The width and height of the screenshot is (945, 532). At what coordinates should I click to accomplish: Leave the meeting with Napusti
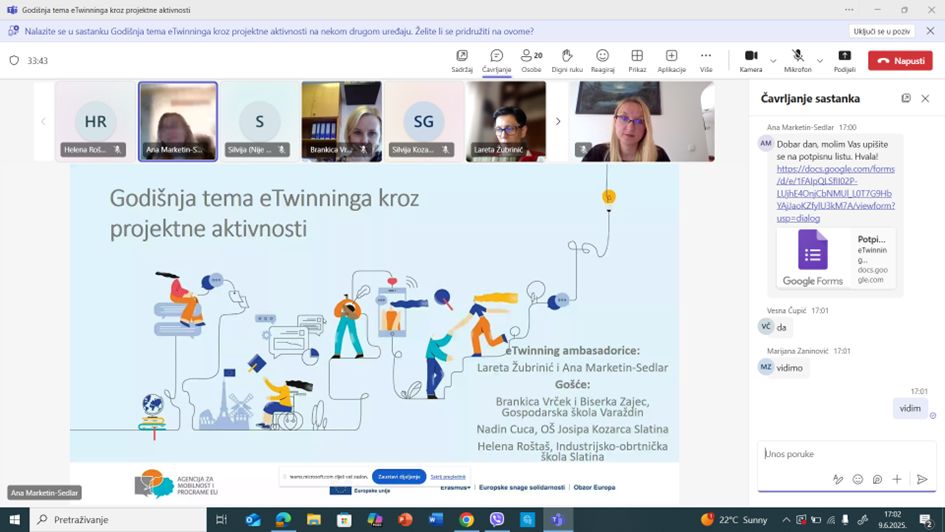pyautogui.click(x=900, y=61)
